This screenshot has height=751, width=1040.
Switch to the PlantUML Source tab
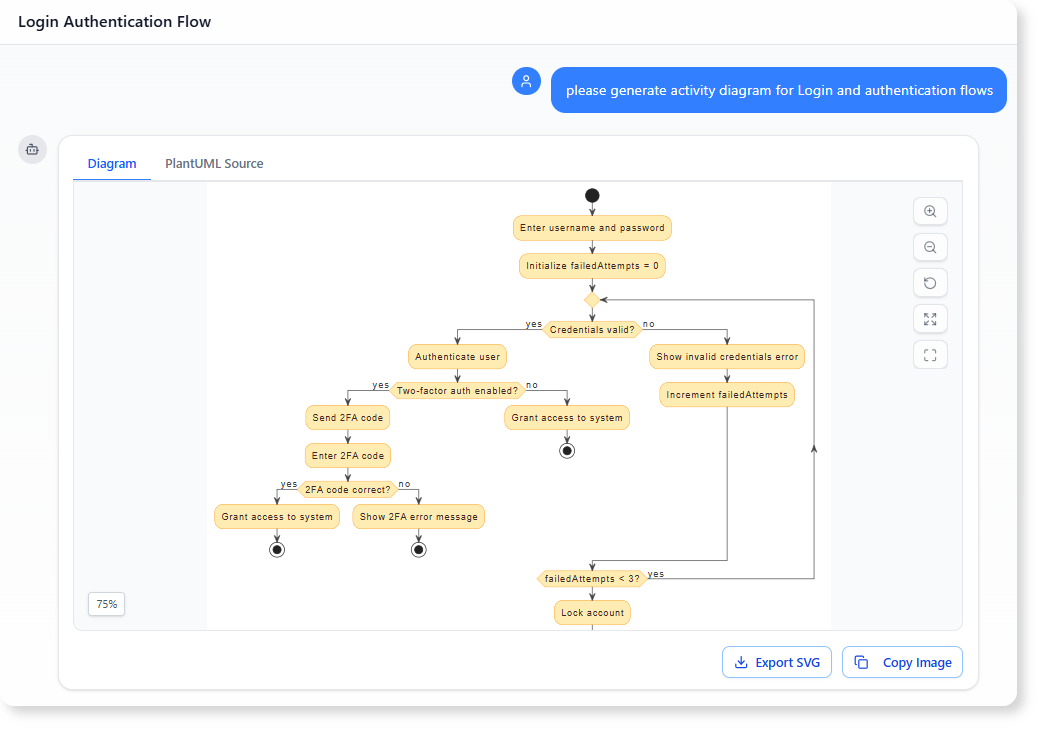pyautogui.click(x=214, y=163)
